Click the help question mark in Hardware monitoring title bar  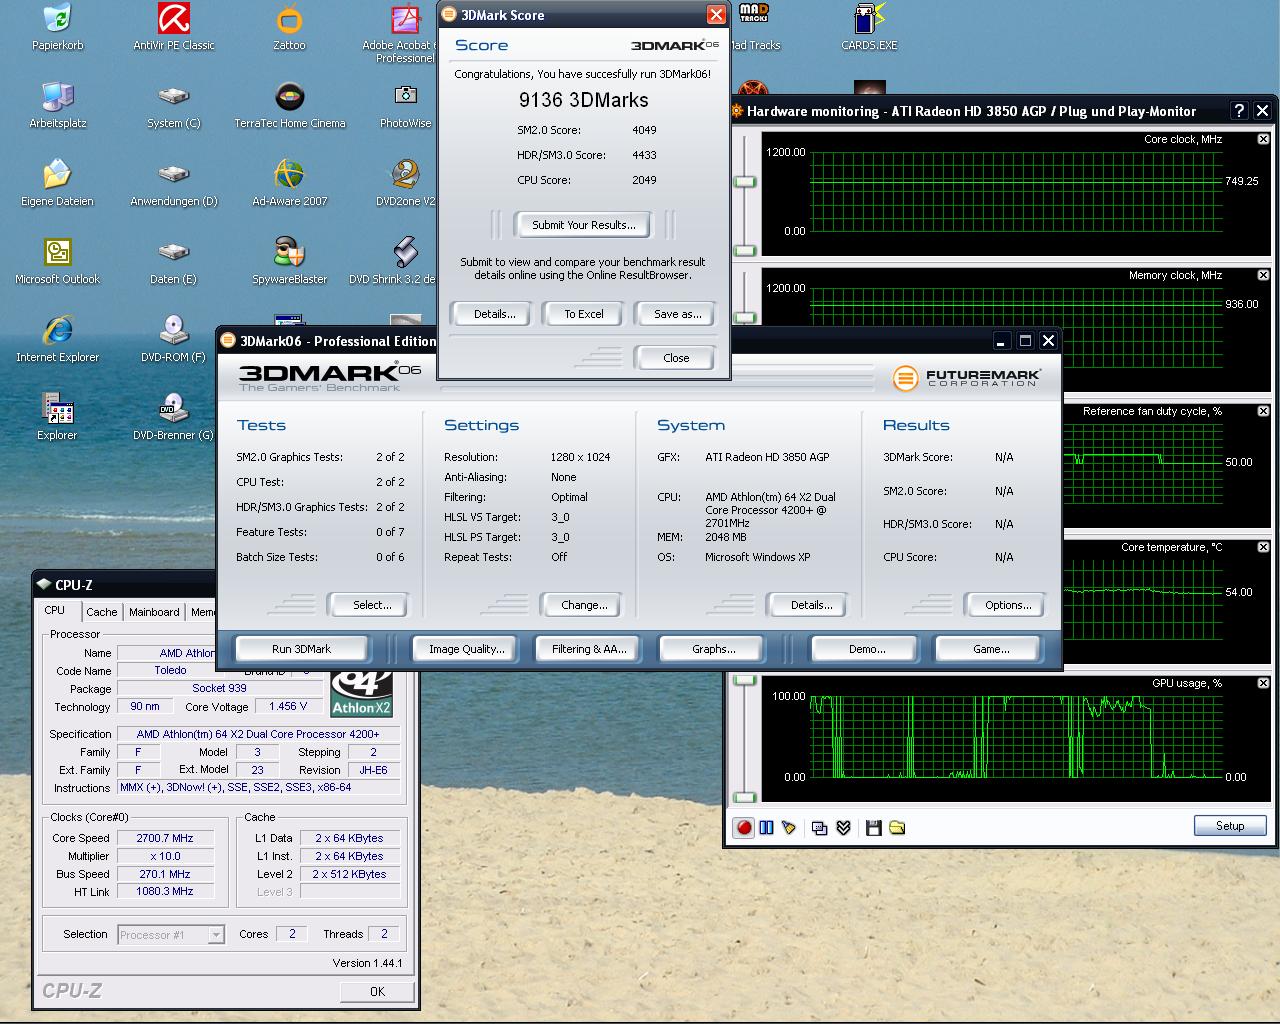[1239, 111]
